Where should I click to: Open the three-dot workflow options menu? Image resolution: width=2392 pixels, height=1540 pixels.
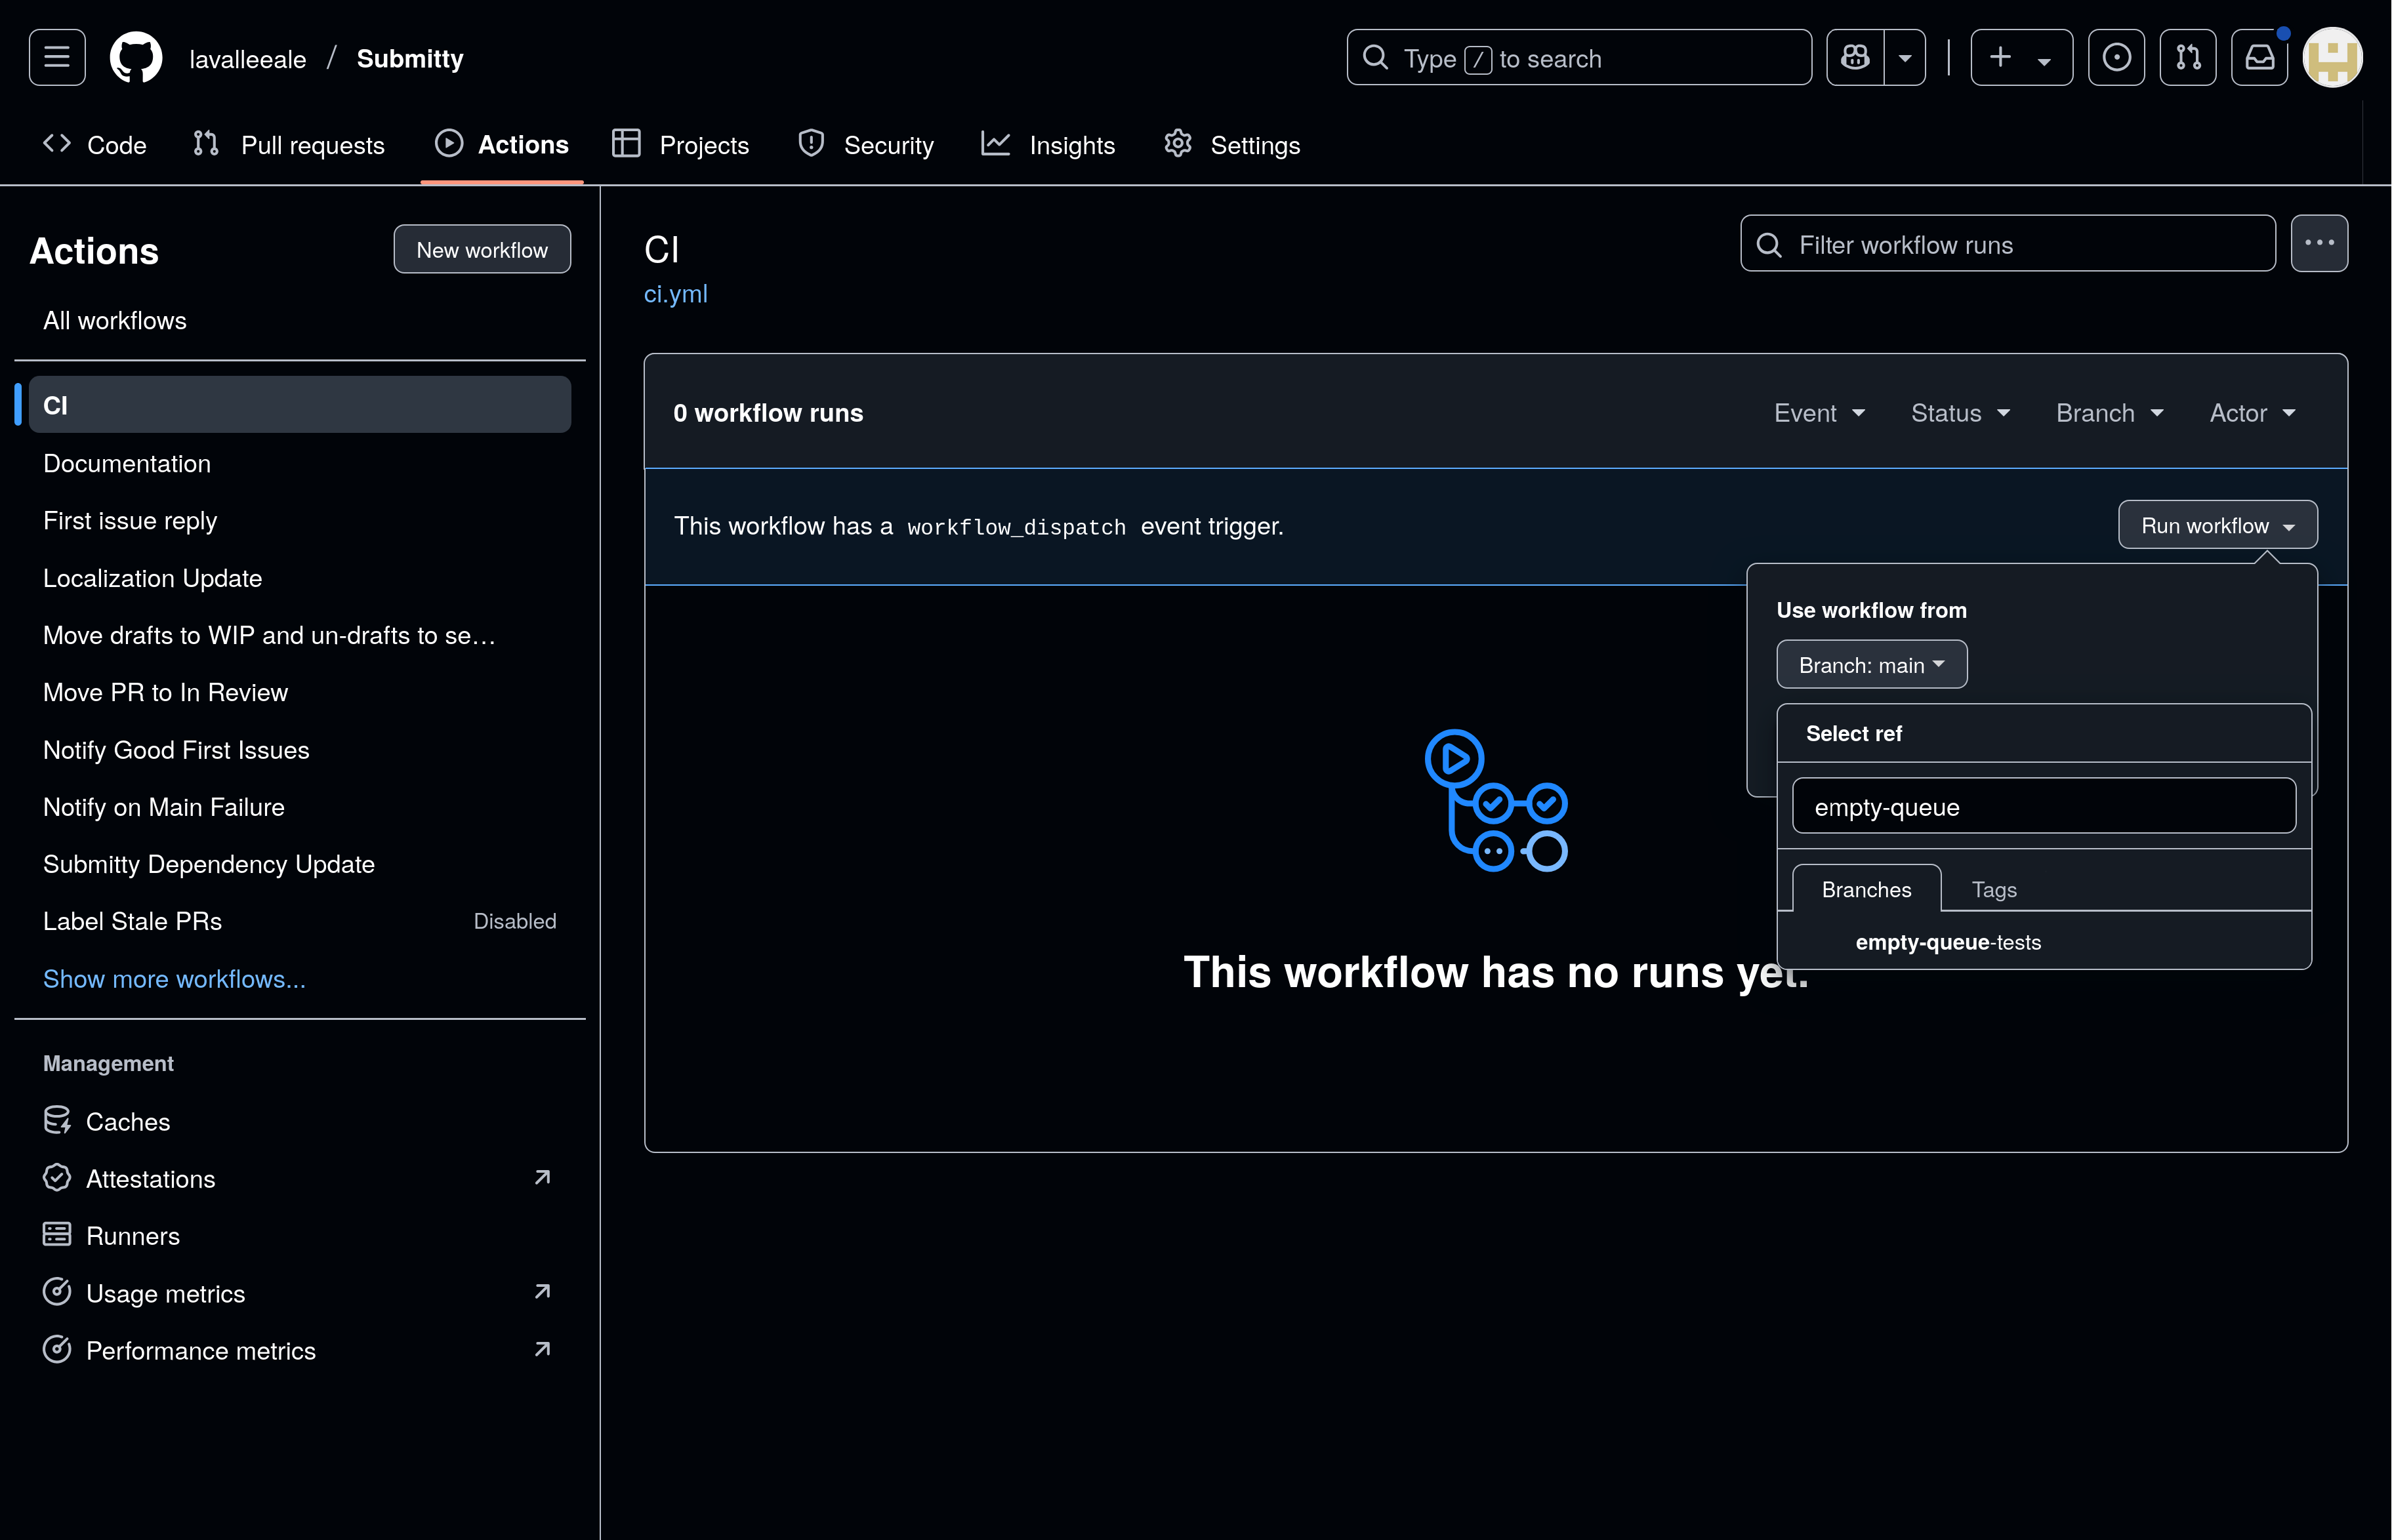pyautogui.click(x=2320, y=243)
